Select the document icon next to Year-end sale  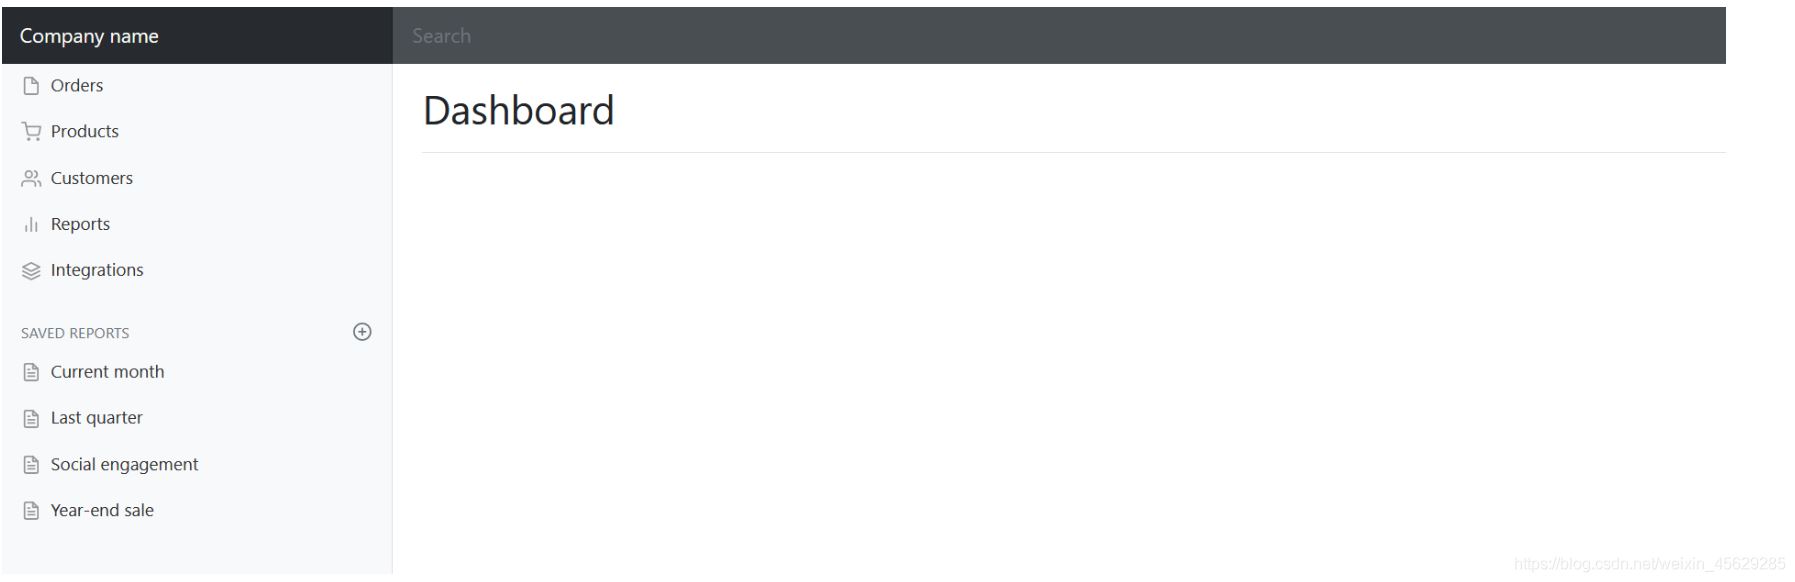[30, 510]
